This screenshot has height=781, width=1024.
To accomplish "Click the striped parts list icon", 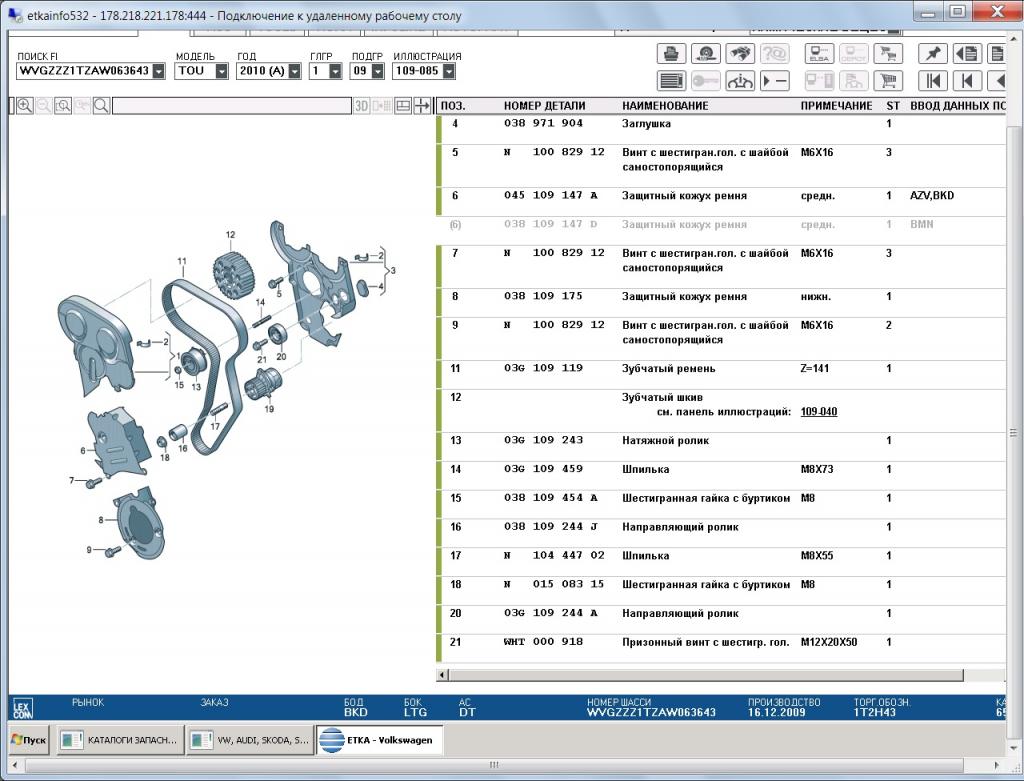I will pos(671,81).
